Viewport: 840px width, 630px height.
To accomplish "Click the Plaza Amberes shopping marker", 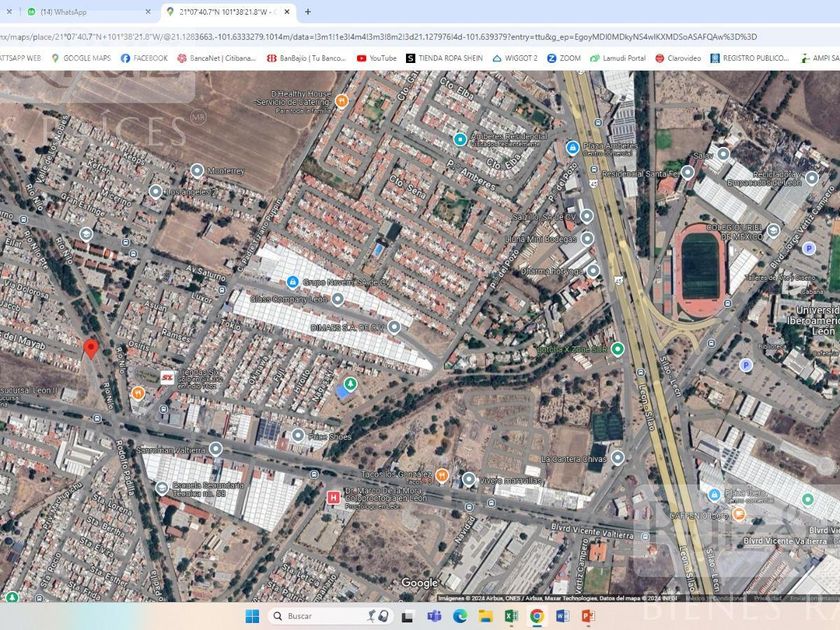I will [572, 147].
